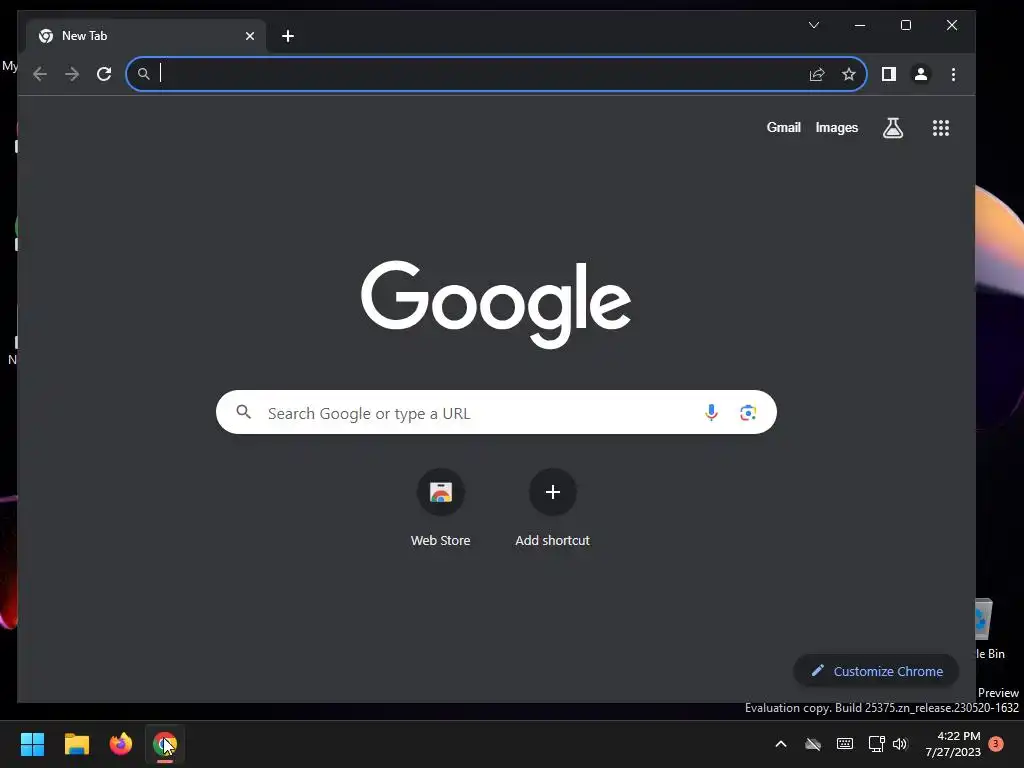Show hidden system tray icons
Screen dimensions: 1024x768
780,744
